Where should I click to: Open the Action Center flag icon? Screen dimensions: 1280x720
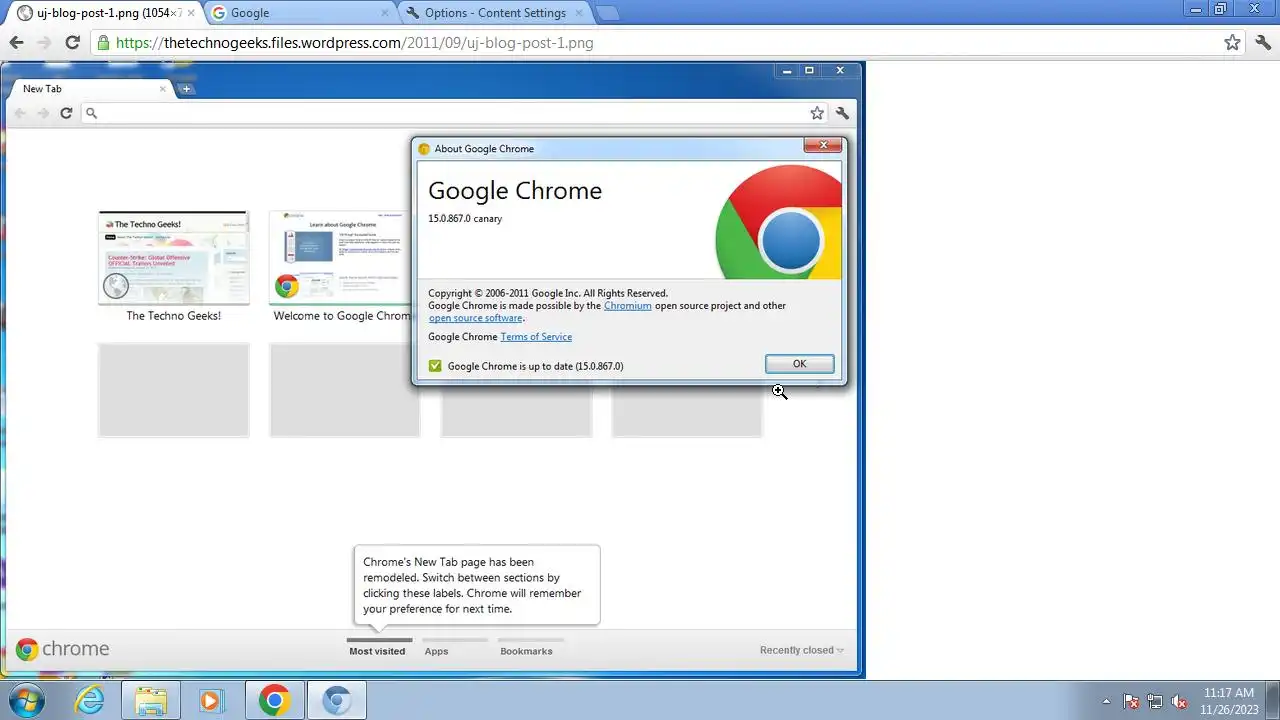coord(1131,701)
